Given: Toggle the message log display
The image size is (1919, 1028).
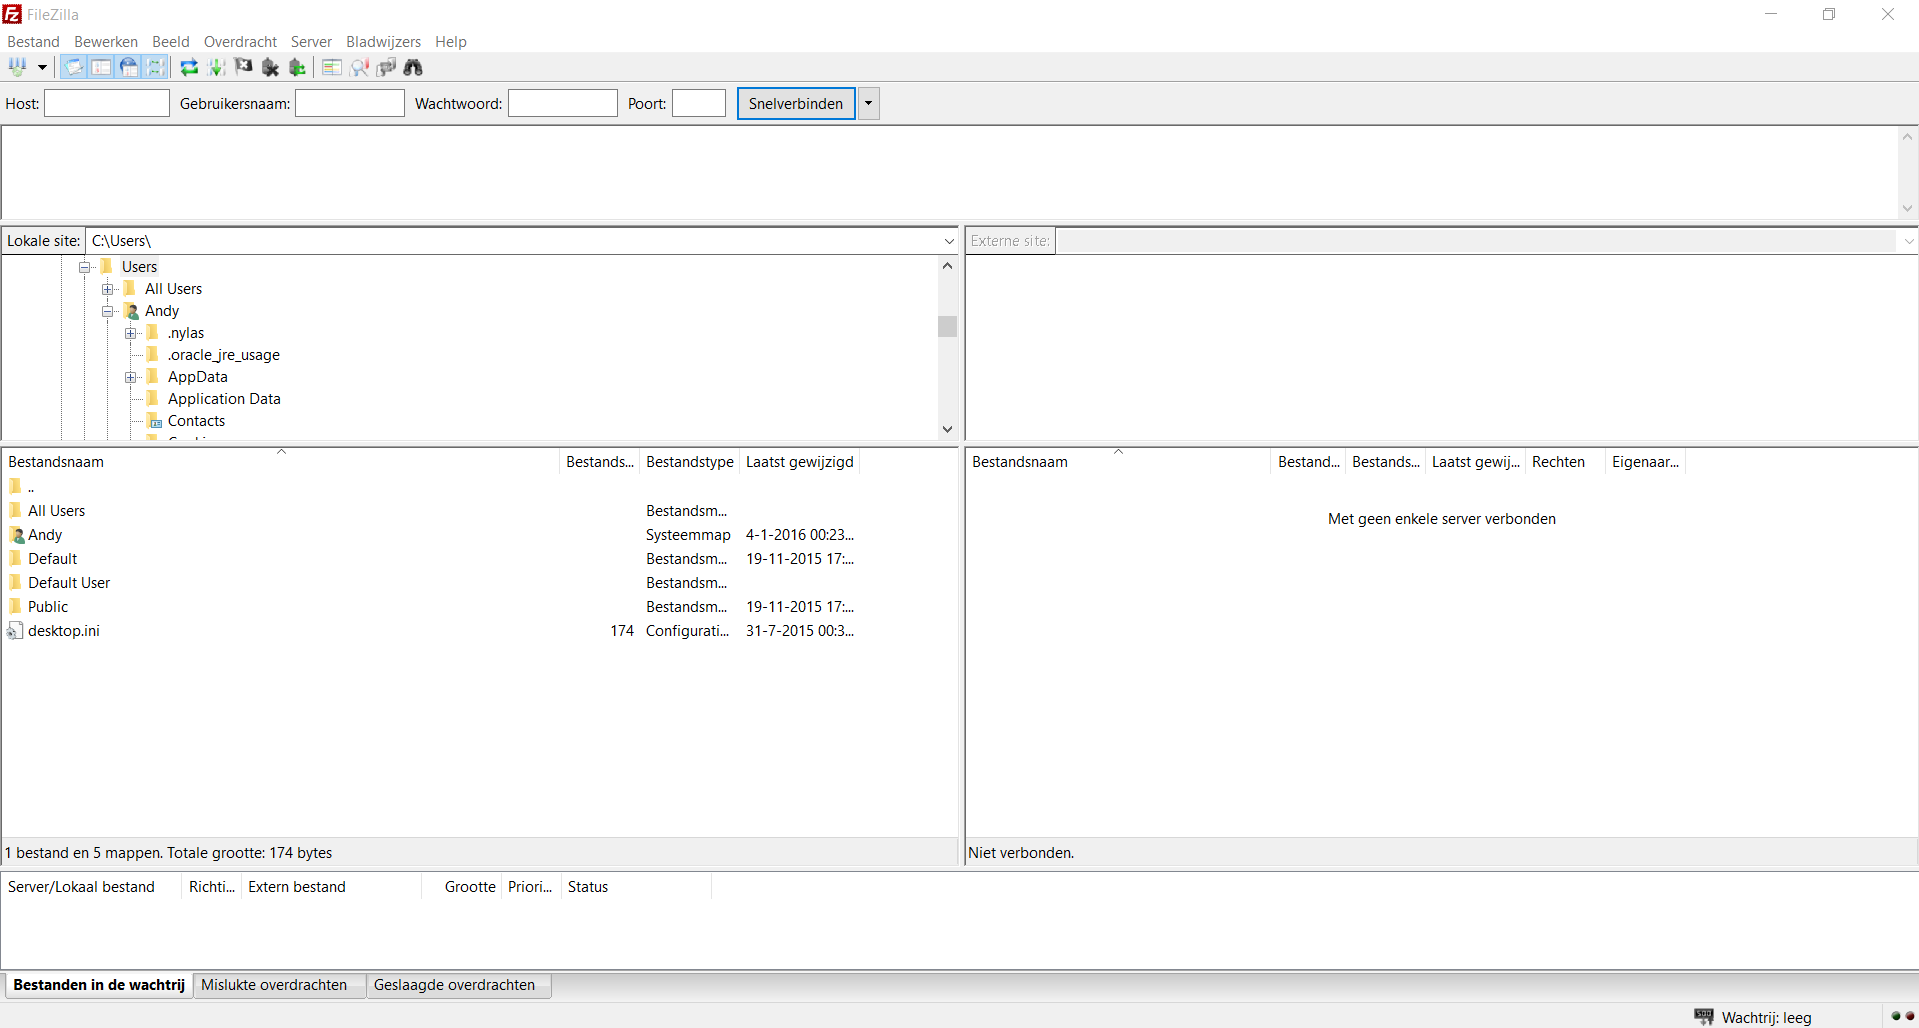Looking at the screenshot, I should [74, 67].
